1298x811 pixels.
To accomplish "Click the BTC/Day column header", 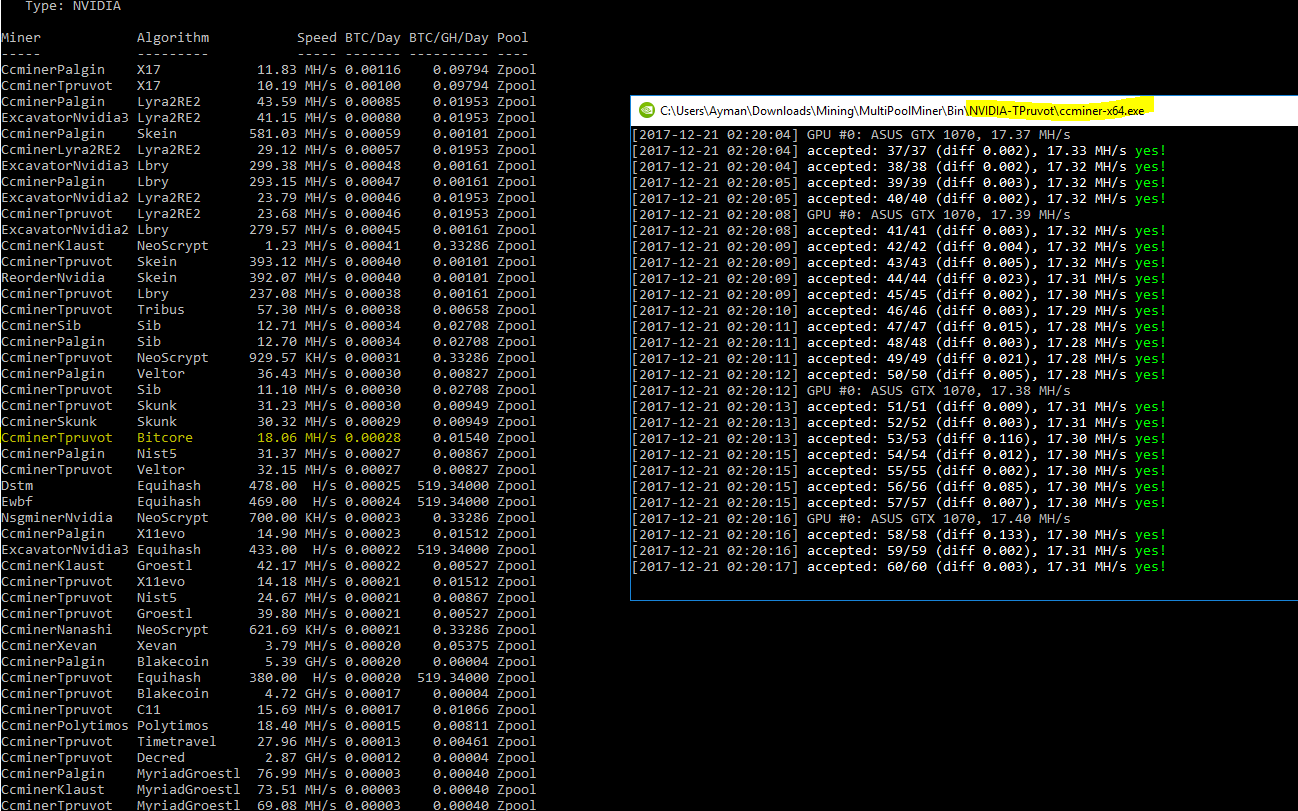I will (372, 37).
